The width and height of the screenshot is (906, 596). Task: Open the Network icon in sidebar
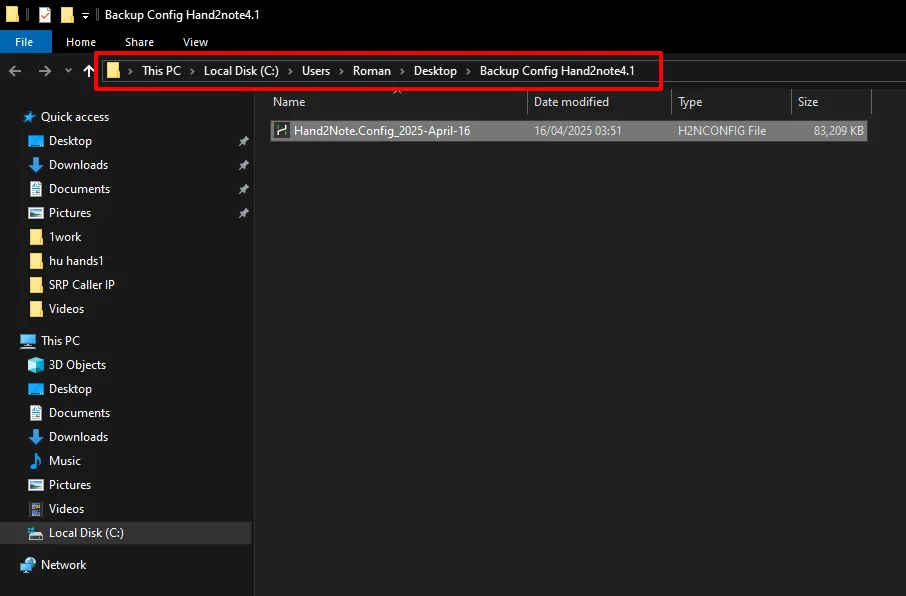click(x=28, y=565)
